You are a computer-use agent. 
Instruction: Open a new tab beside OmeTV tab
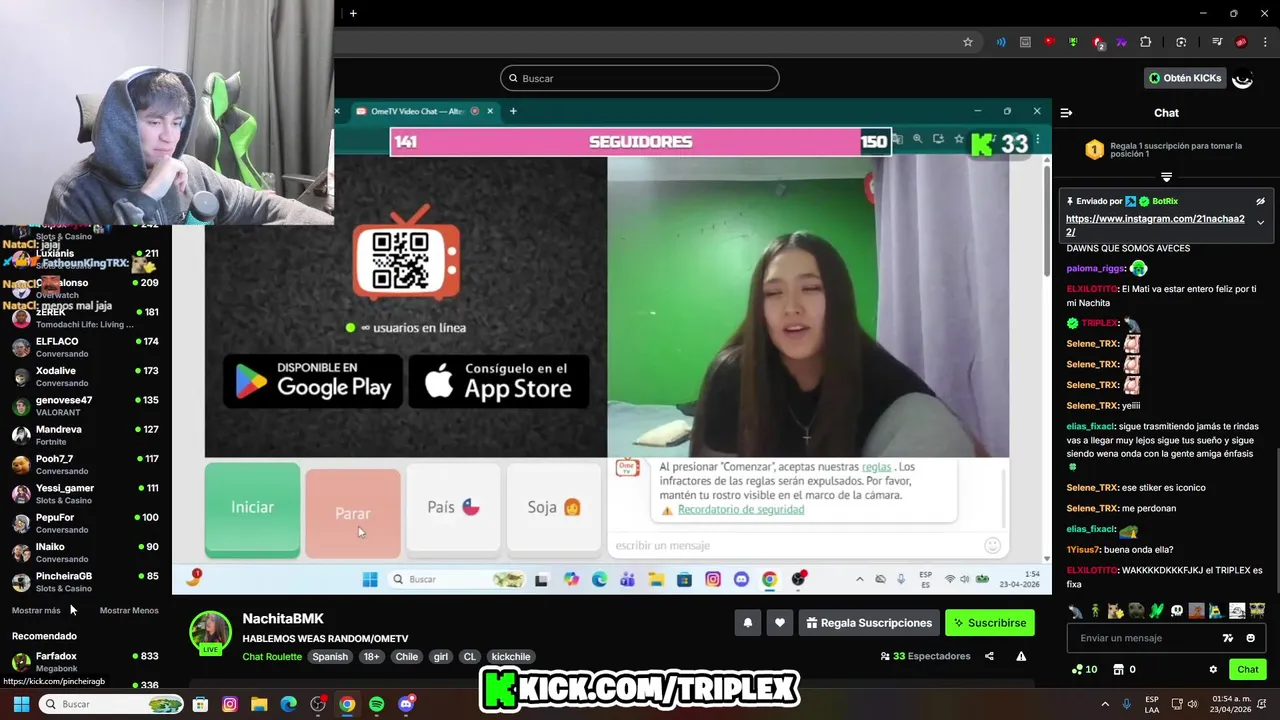point(513,111)
